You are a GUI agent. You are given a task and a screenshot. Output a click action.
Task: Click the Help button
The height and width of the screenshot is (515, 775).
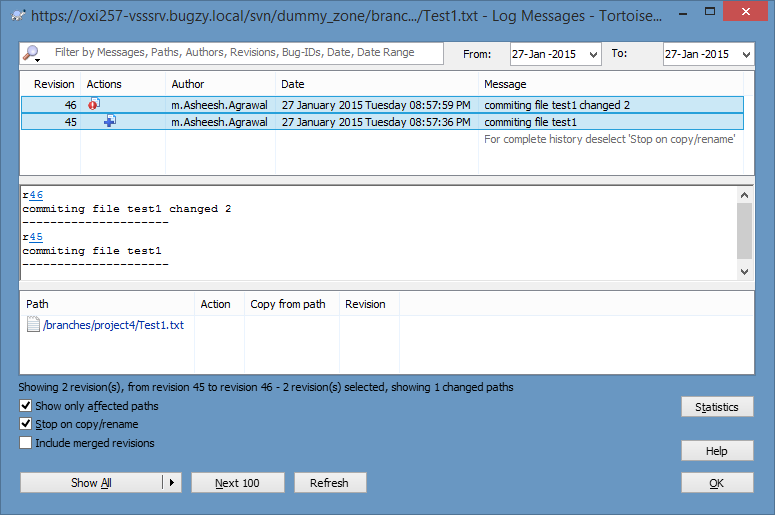717,451
